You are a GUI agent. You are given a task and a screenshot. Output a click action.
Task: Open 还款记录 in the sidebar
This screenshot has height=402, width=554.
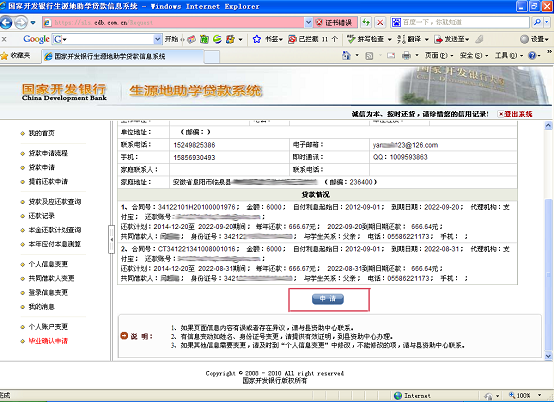pos(41,216)
